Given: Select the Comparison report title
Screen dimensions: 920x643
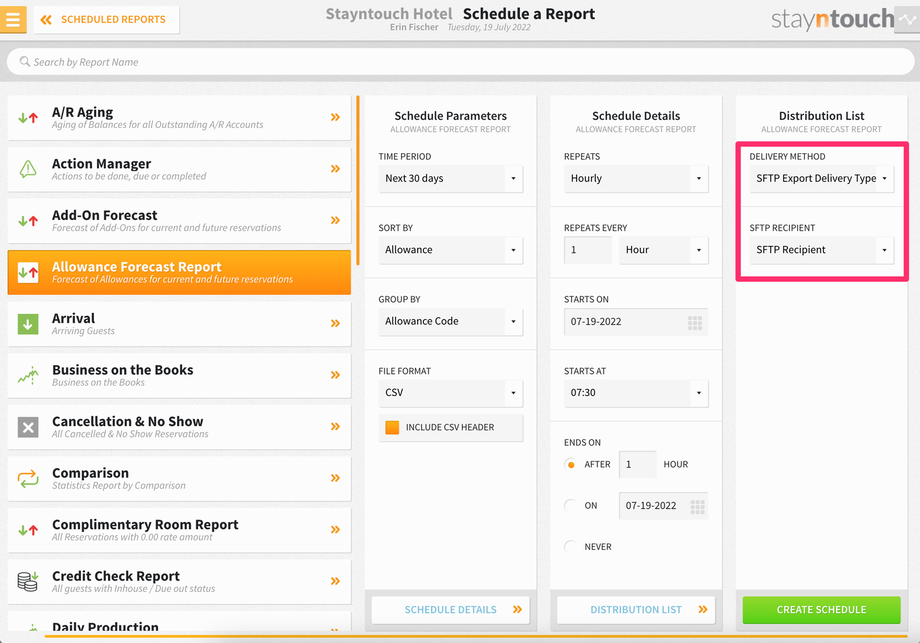Looking at the screenshot, I should pyautogui.click(x=90, y=473).
